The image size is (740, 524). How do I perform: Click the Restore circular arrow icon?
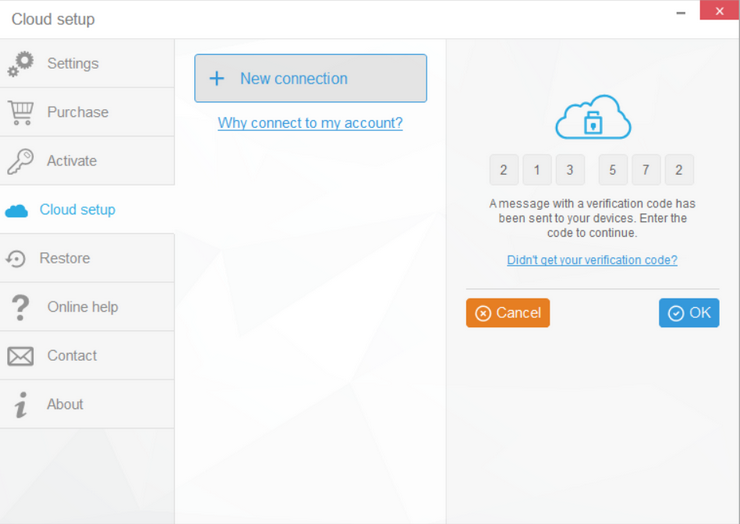16,259
